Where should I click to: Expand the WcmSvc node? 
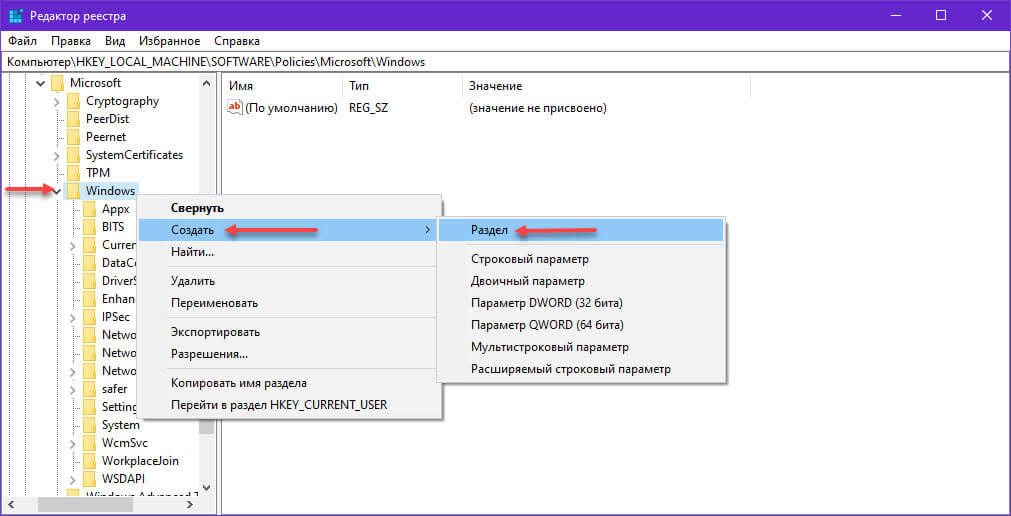[74, 443]
